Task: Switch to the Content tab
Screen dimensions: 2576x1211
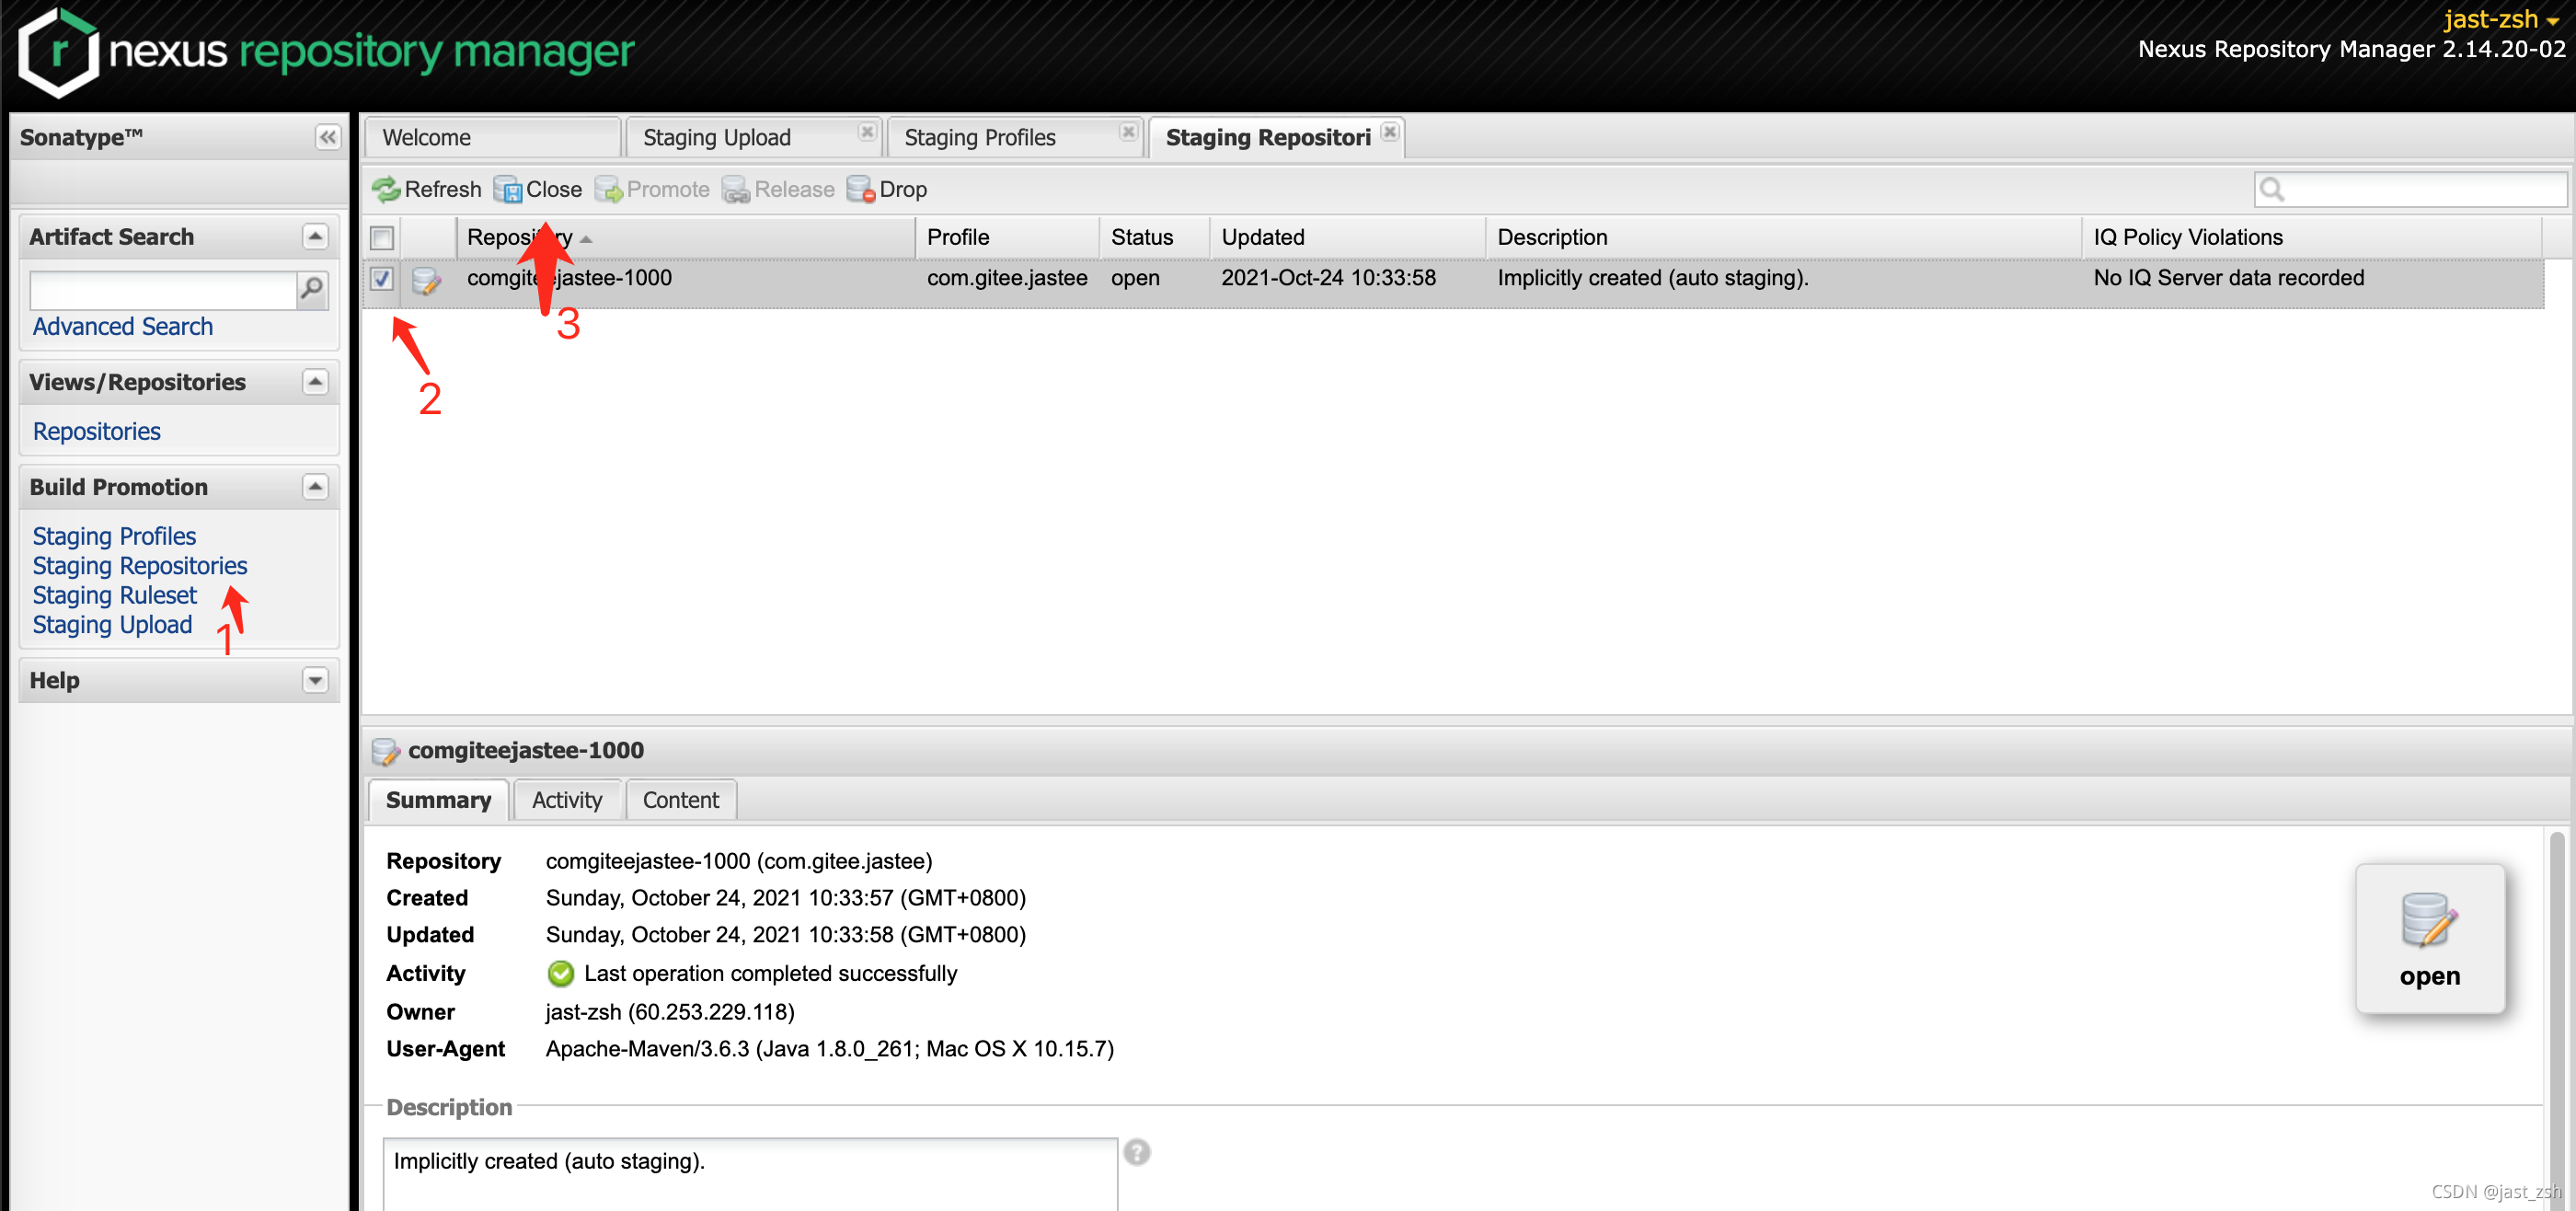Action: [x=680, y=800]
